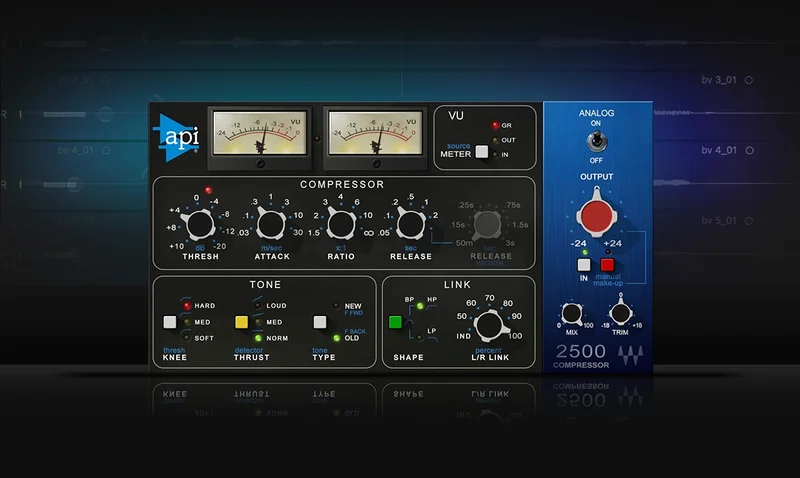
Task: Click the bv 4_01 track label on left
Action: 76,150
